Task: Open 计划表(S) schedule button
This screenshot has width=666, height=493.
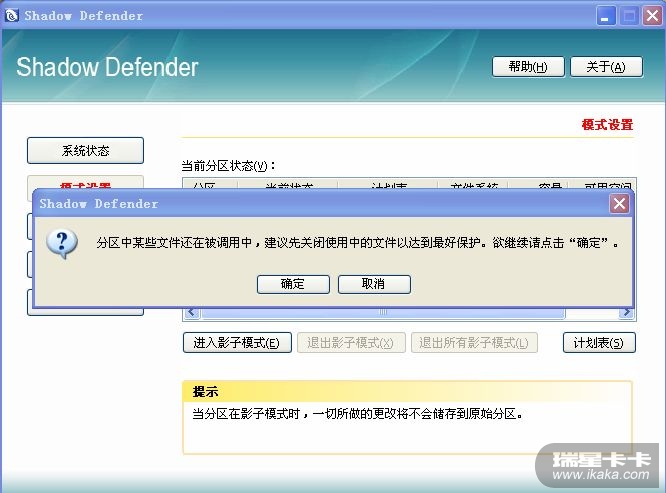Action: pos(599,342)
